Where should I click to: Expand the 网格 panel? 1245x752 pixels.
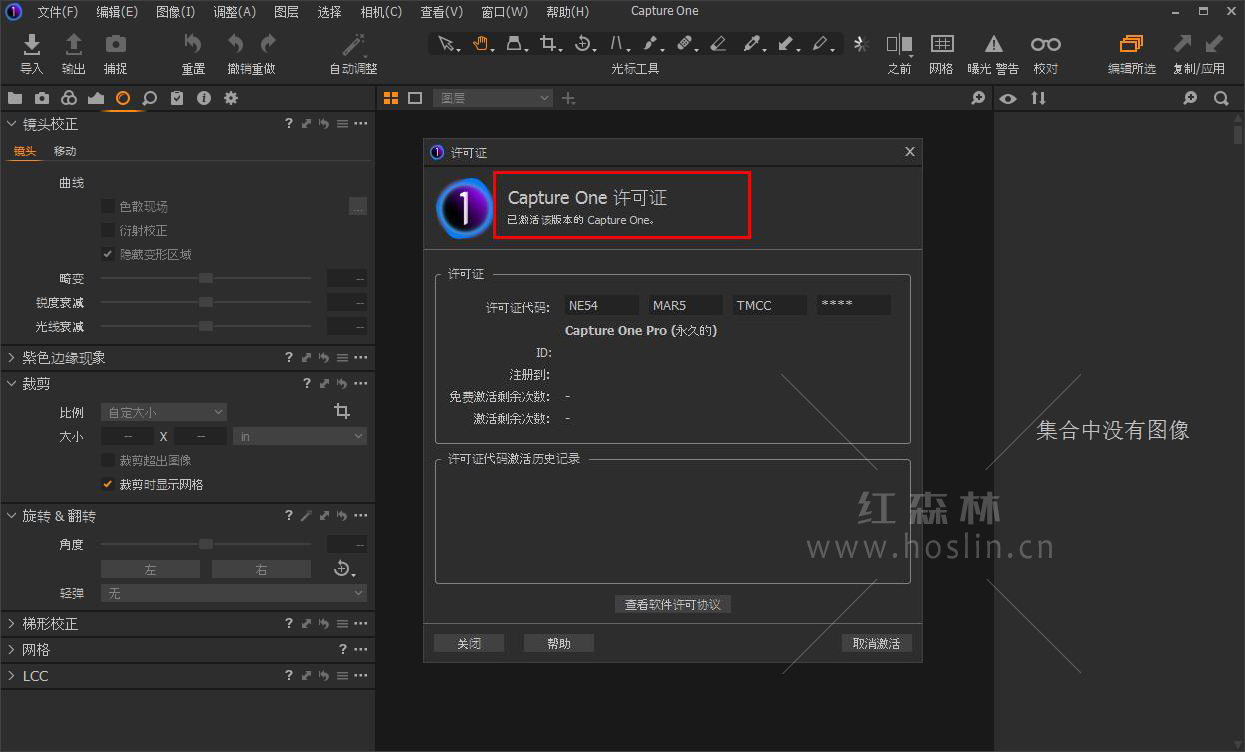[11, 650]
